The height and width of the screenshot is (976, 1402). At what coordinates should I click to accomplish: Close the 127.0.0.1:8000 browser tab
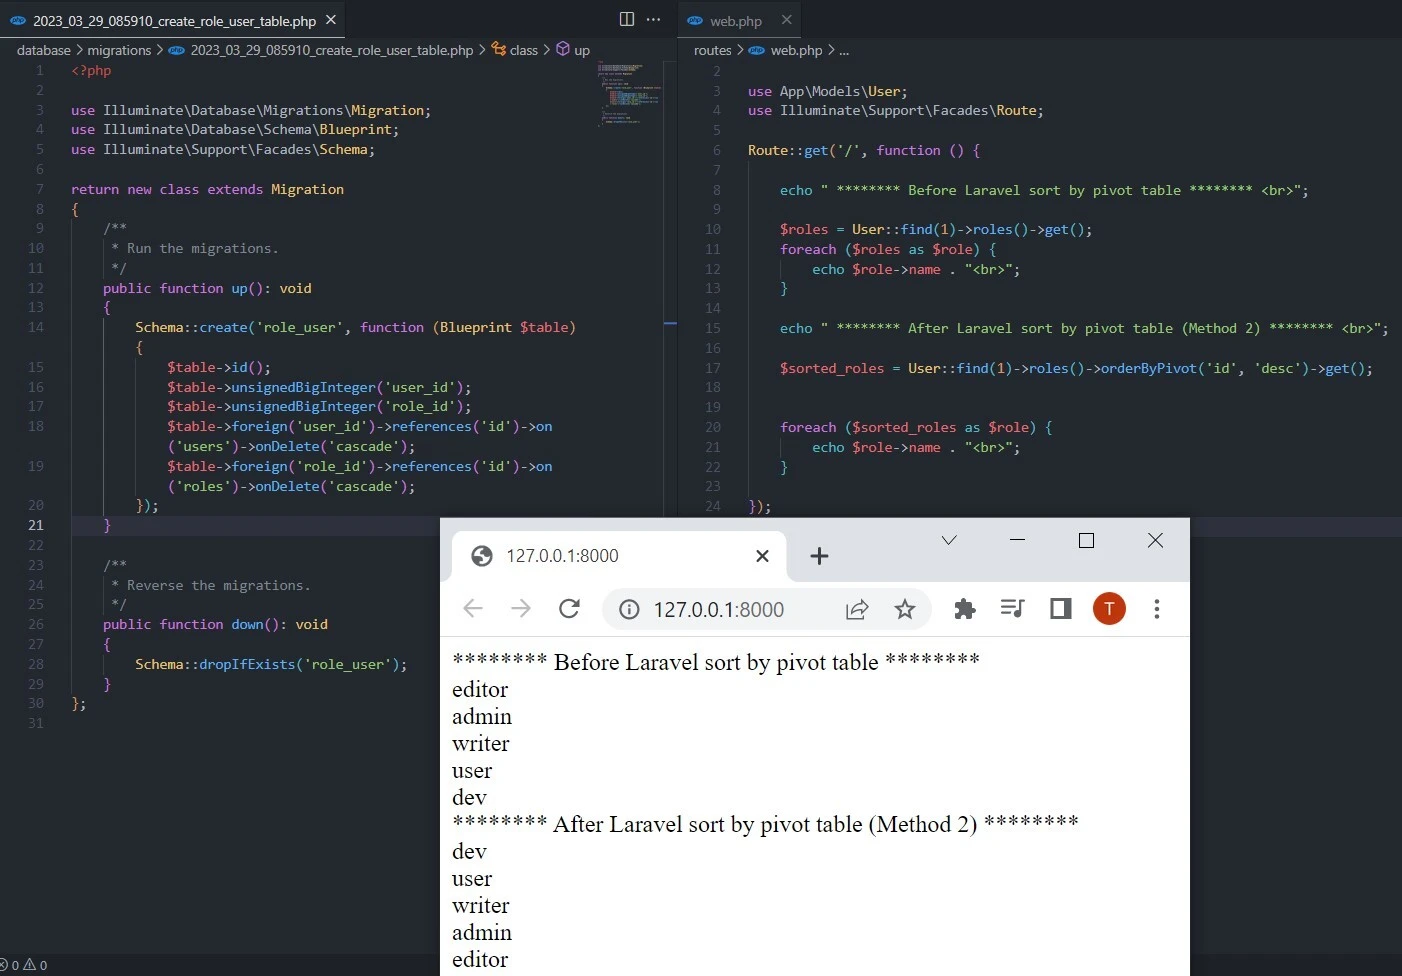tap(762, 556)
